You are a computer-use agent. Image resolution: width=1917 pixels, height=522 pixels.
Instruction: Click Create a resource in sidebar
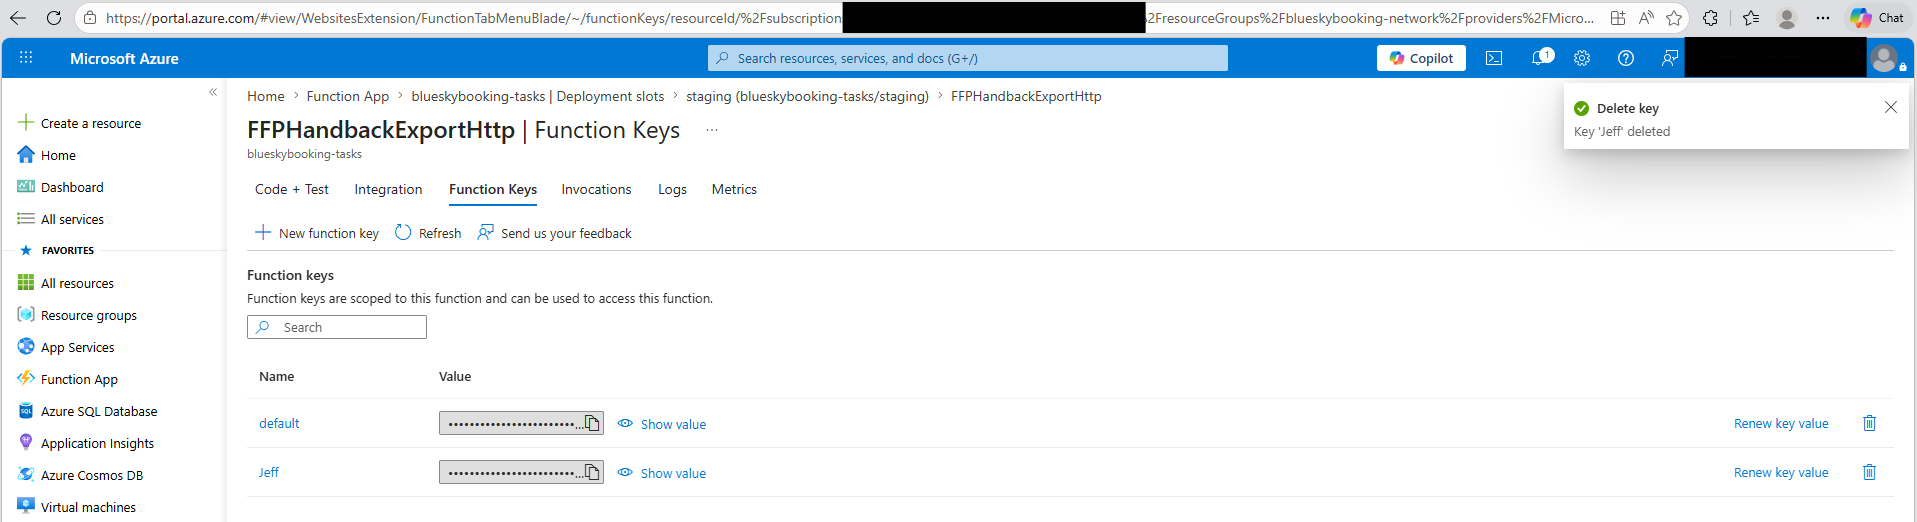[x=80, y=123]
